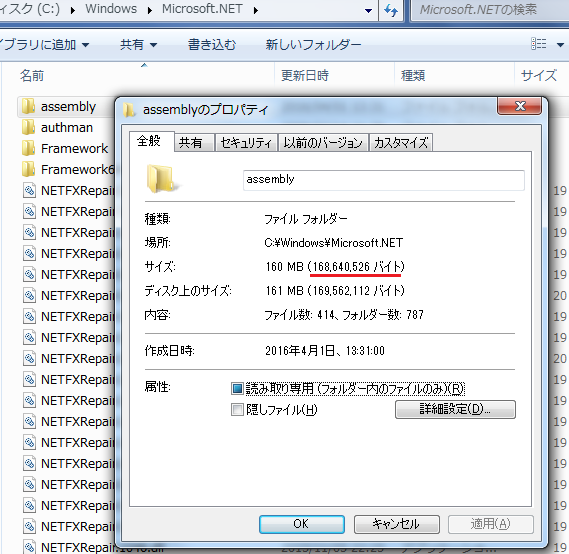The width and height of the screenshot is (569, 554).
Task: Select the assembly folder icon in file list
Action: pyautogui.click(x=28, y=107)
